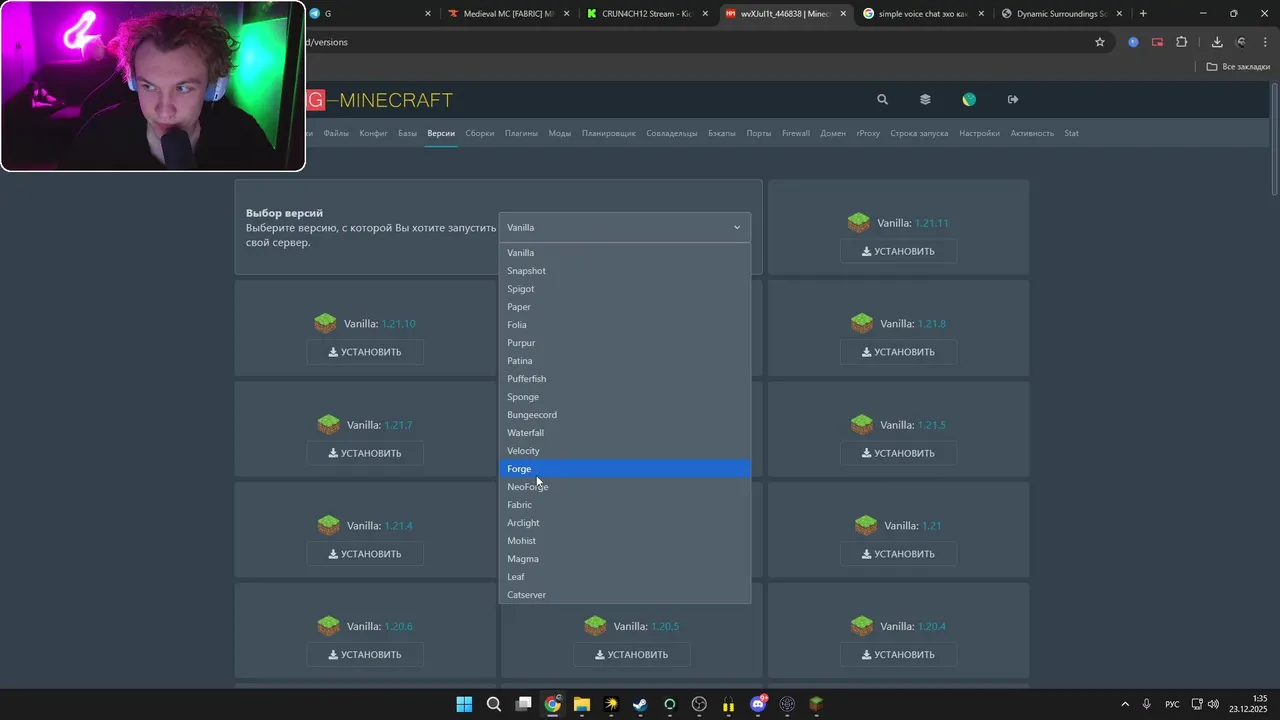Open Steam from the taskbar
The height and width of the screenshot is (720, 1280).
tap(640, 704)
